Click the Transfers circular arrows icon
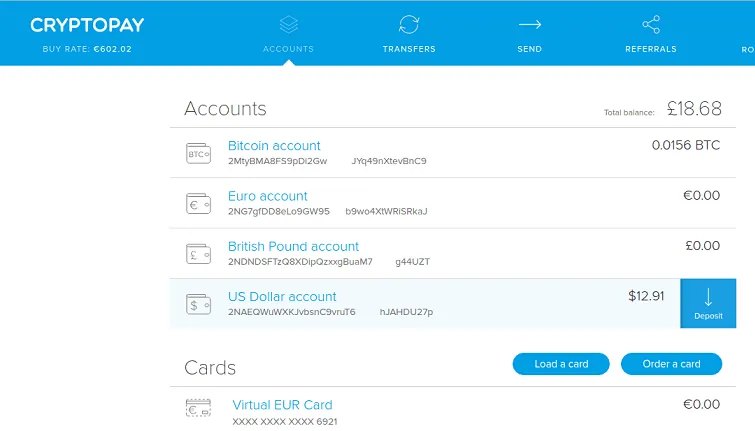 click(409, 25)
